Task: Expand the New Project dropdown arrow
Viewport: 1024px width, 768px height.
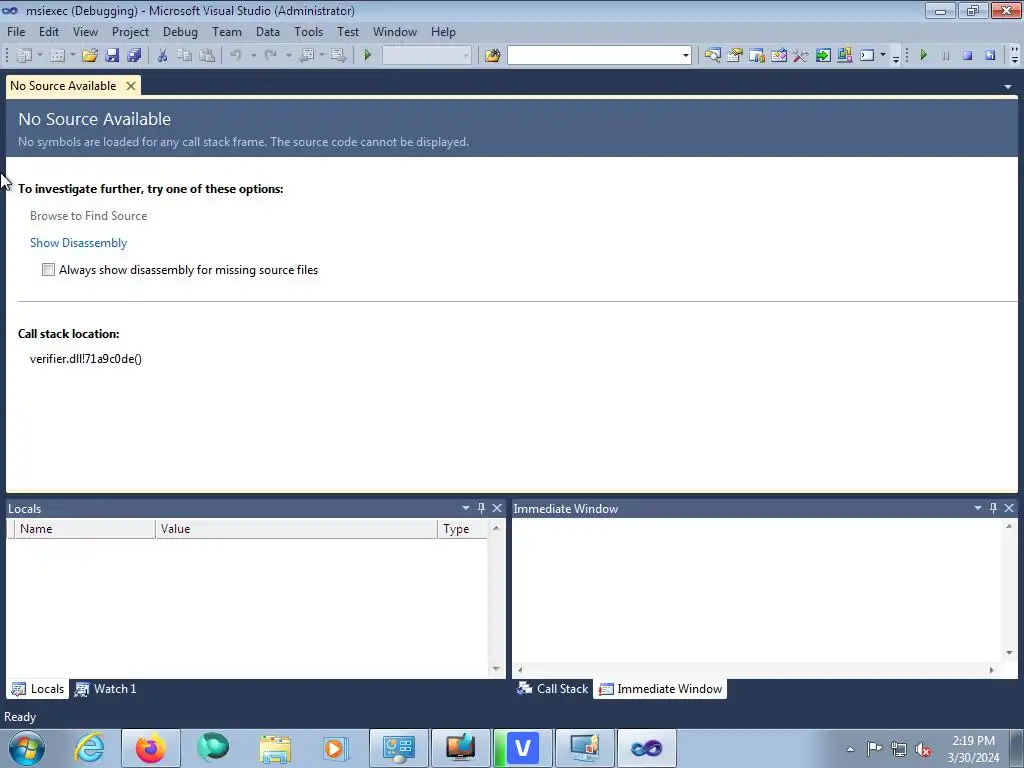Action: 39,56
